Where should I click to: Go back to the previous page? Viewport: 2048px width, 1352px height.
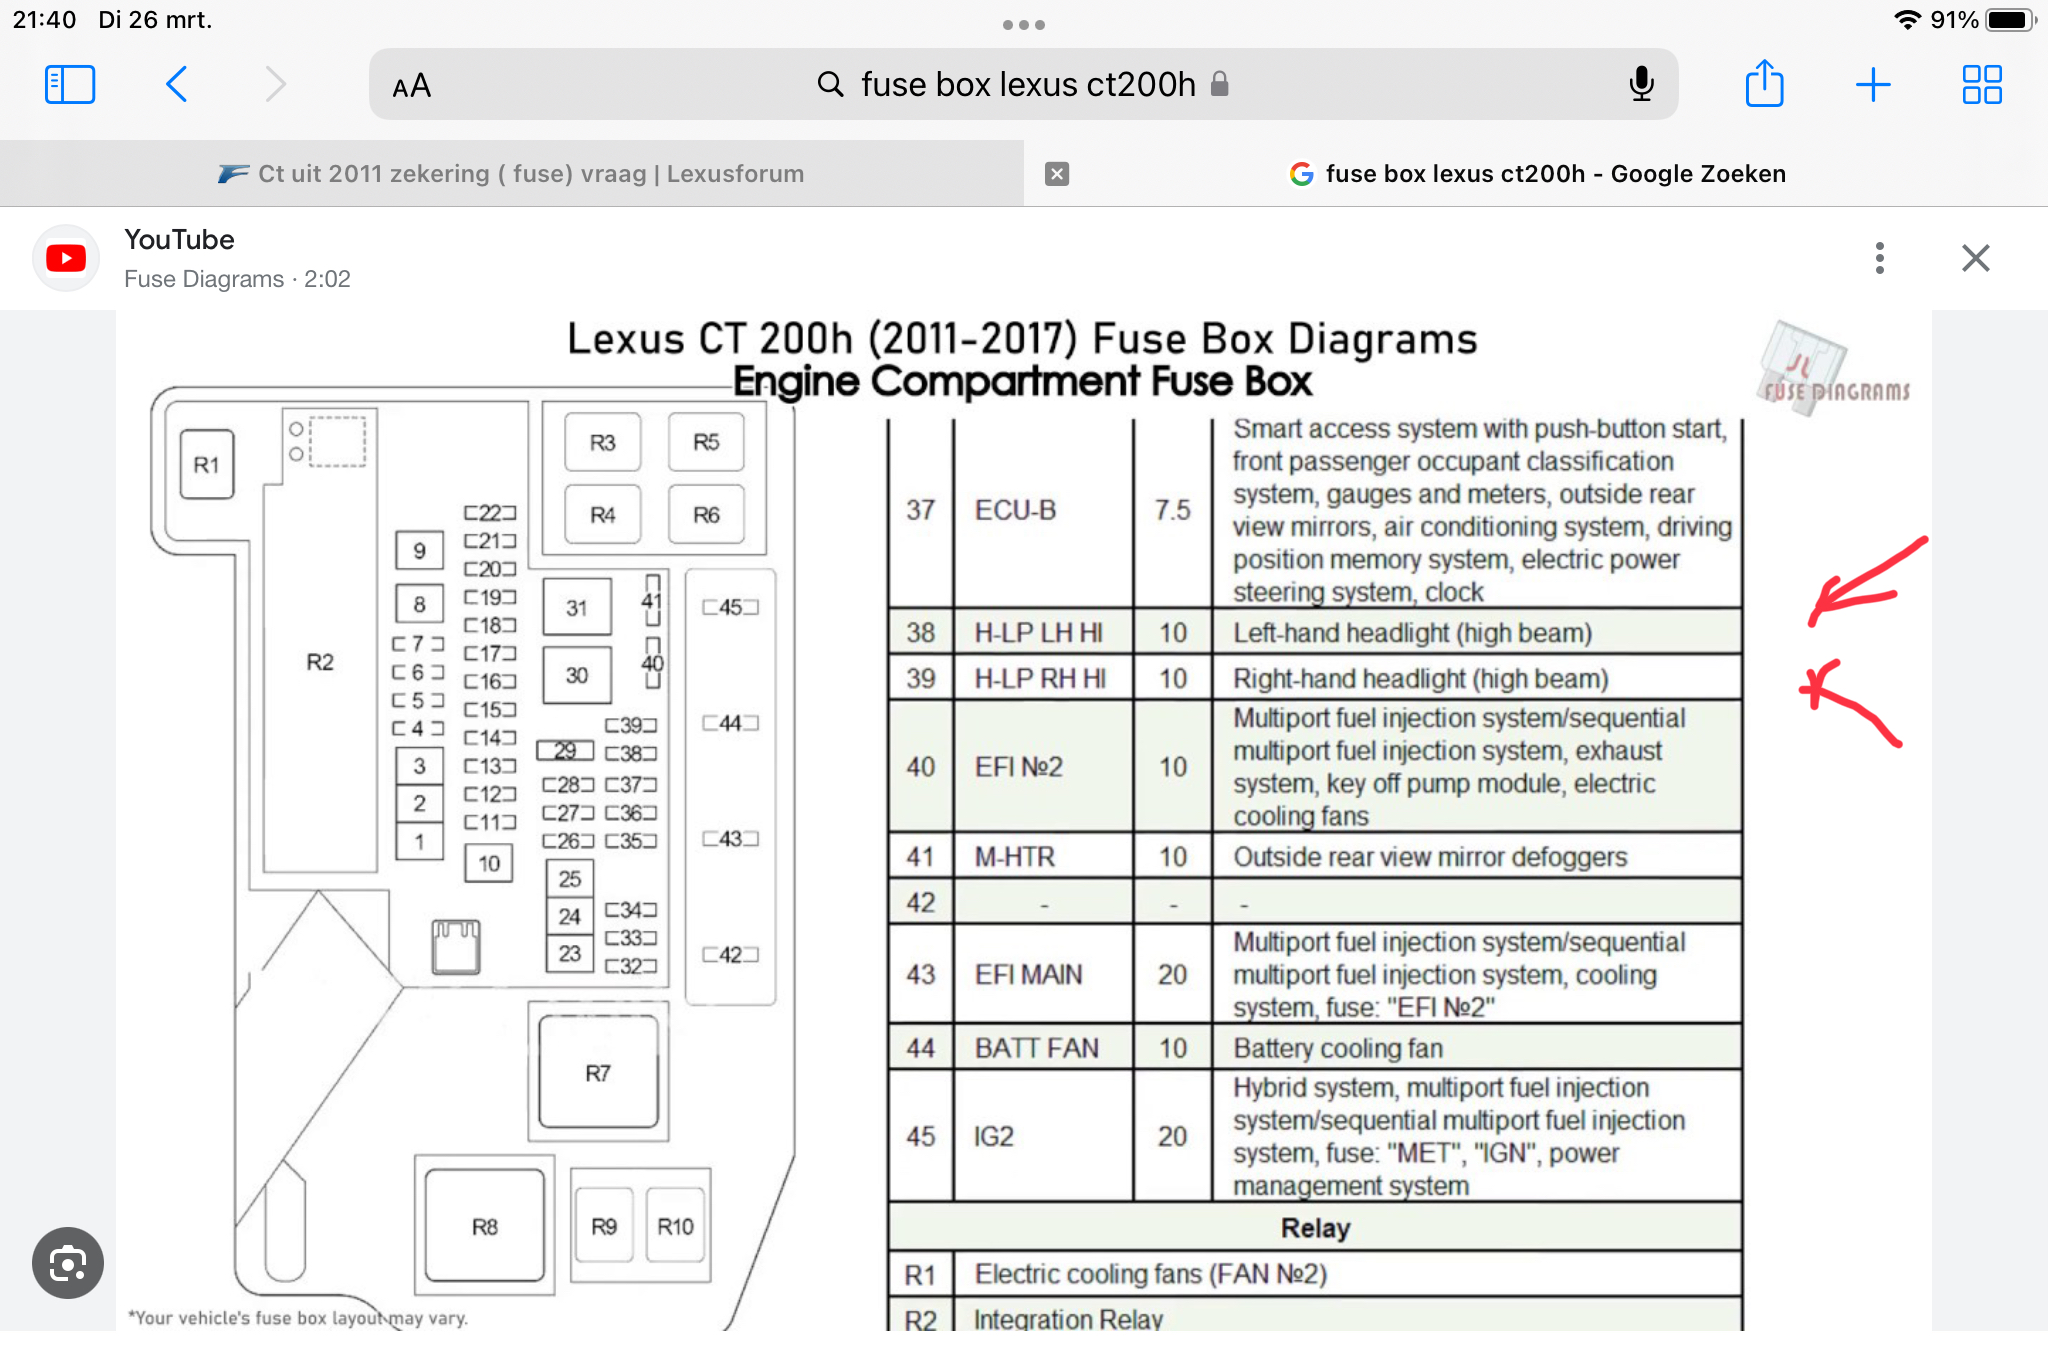coord(177,85)
